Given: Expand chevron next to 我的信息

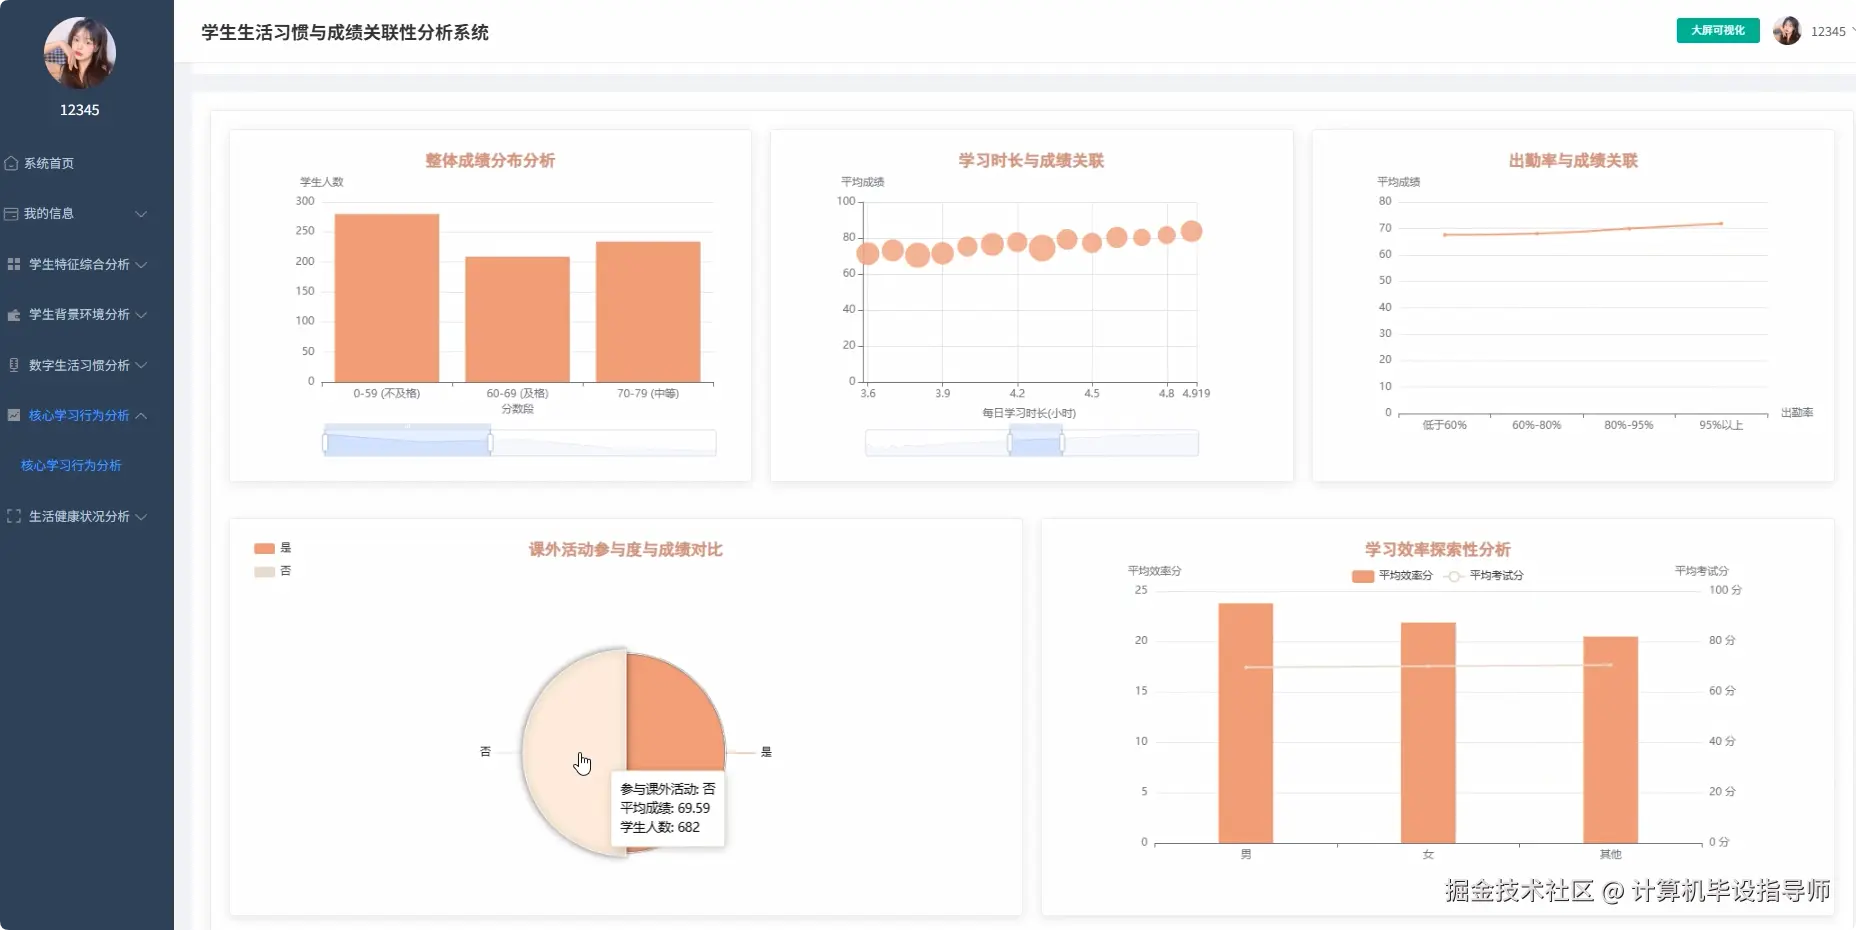Looking at the screenshot, I should [x=141, y=214].
